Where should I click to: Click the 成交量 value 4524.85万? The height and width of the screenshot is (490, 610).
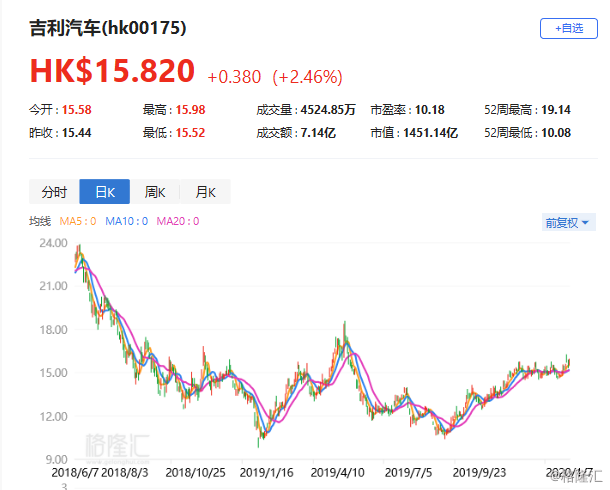point(328,110)
